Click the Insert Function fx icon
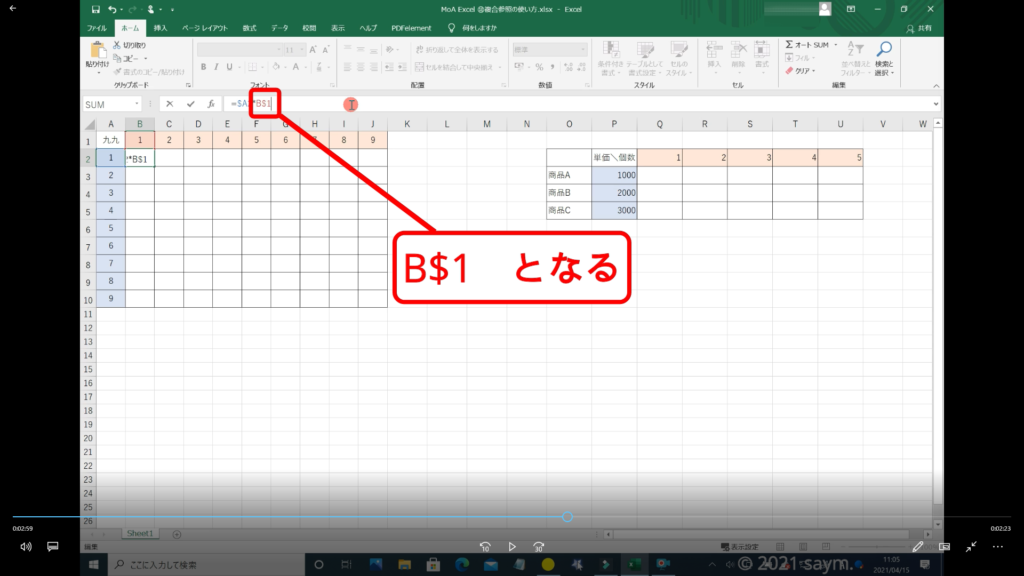Image resolution: width=1024 pixels, height=576 pixels. pos(211,104)
